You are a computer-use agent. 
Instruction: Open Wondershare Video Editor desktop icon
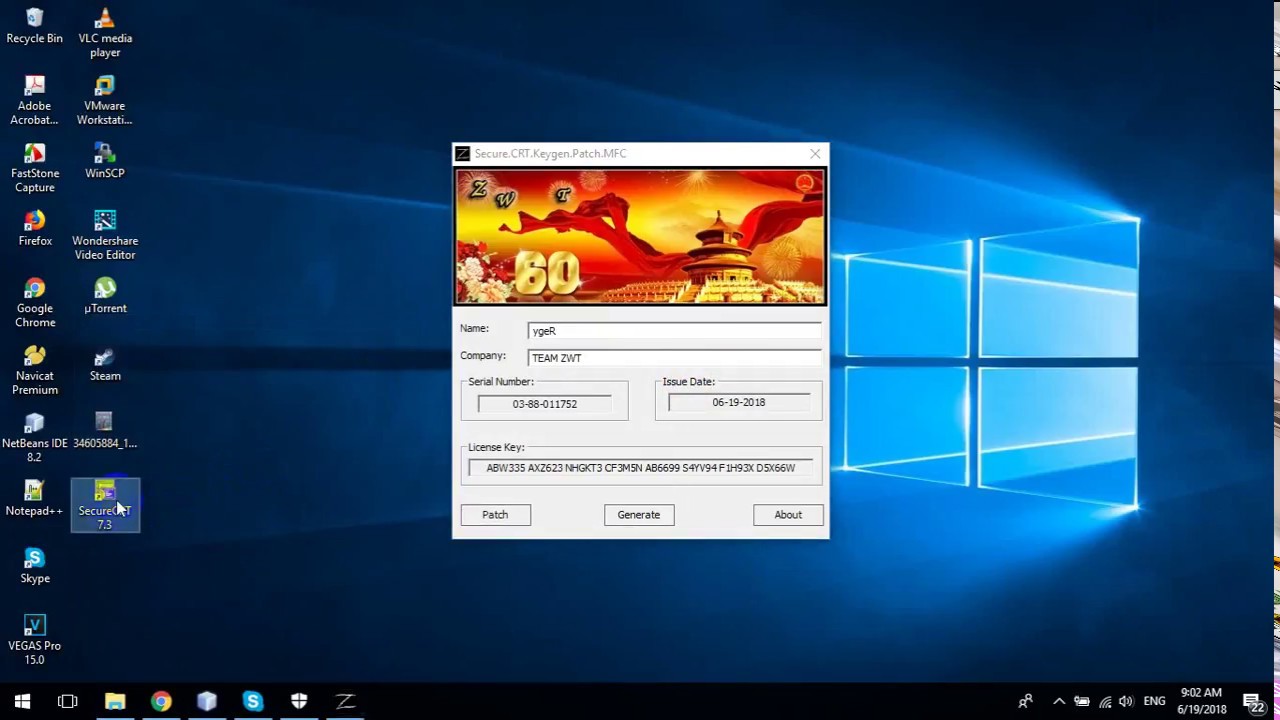point(105,235)
